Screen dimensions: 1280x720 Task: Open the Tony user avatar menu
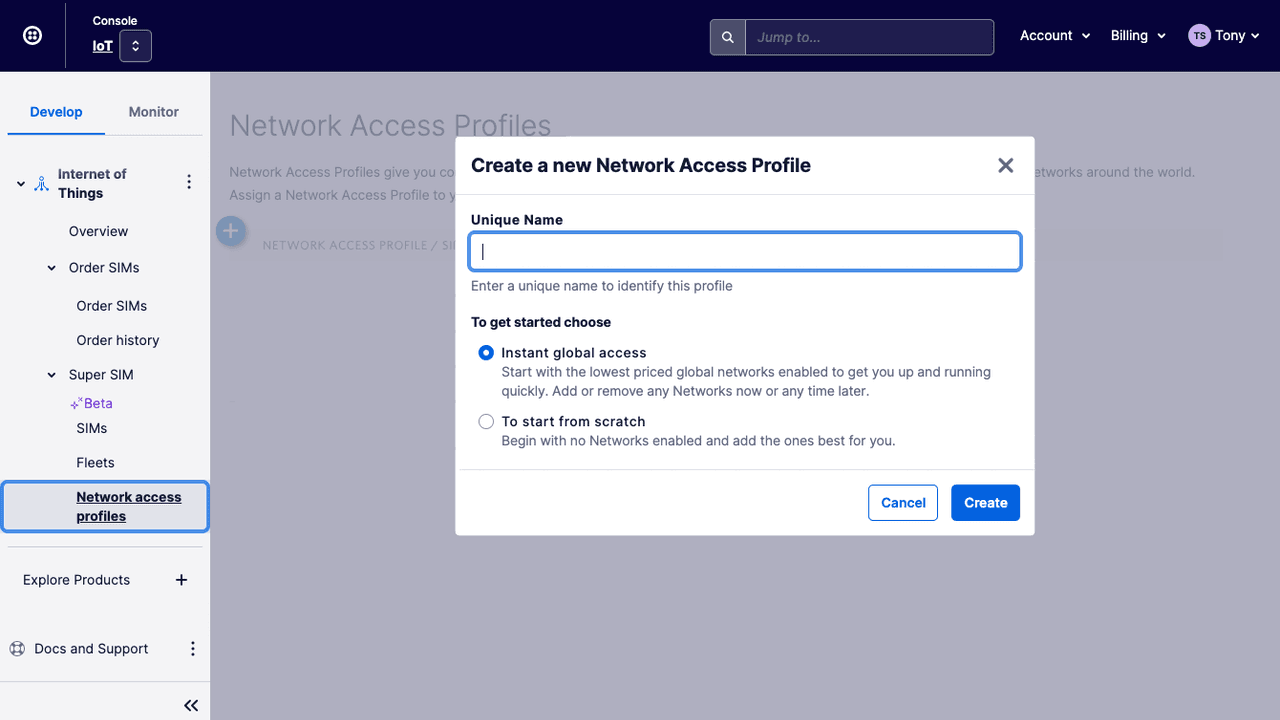point(1222,35)
